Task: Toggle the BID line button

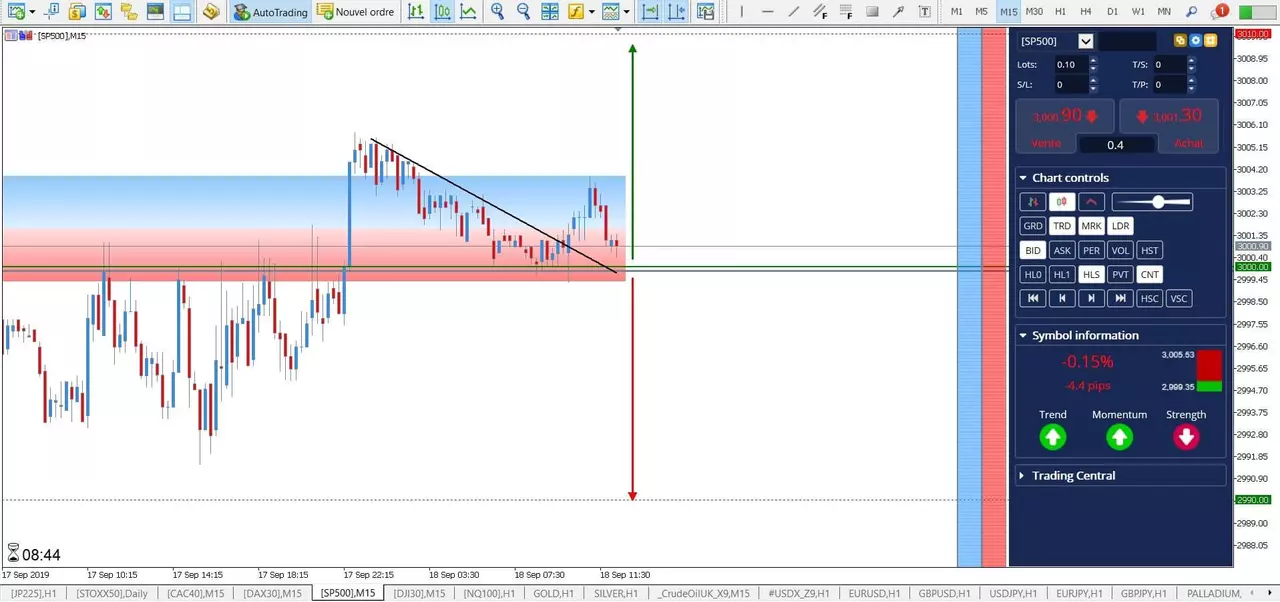Action: point(1033,250)
